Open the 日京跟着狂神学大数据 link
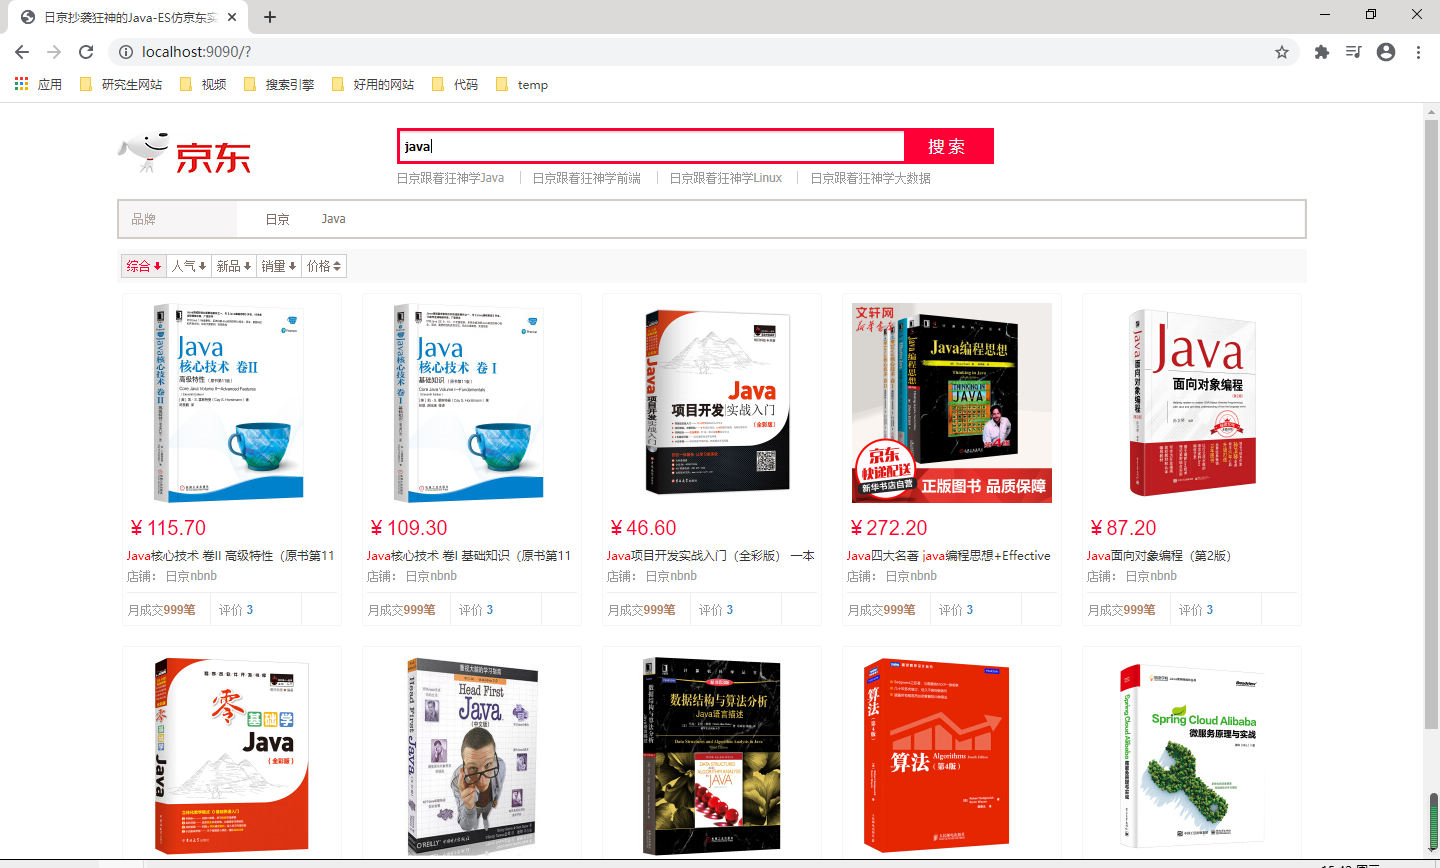 click(870, 178)
